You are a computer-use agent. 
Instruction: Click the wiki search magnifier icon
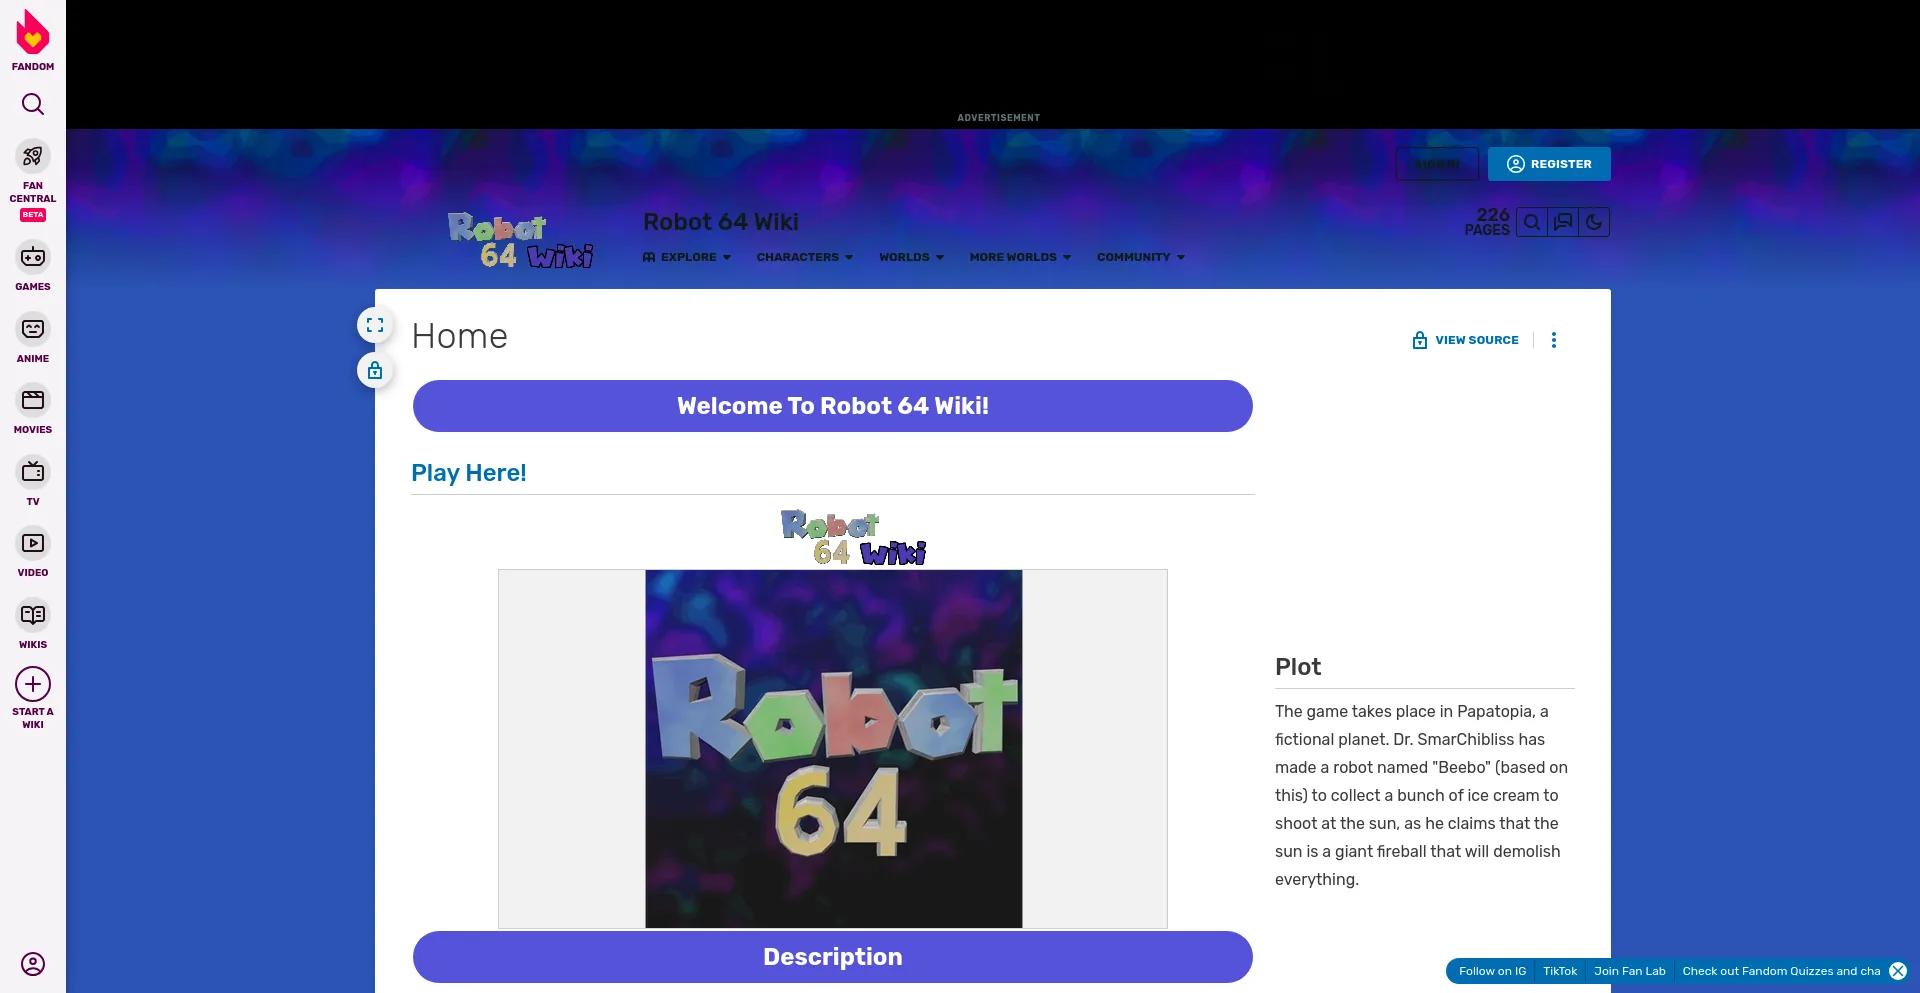click(x=1532, y=222)
